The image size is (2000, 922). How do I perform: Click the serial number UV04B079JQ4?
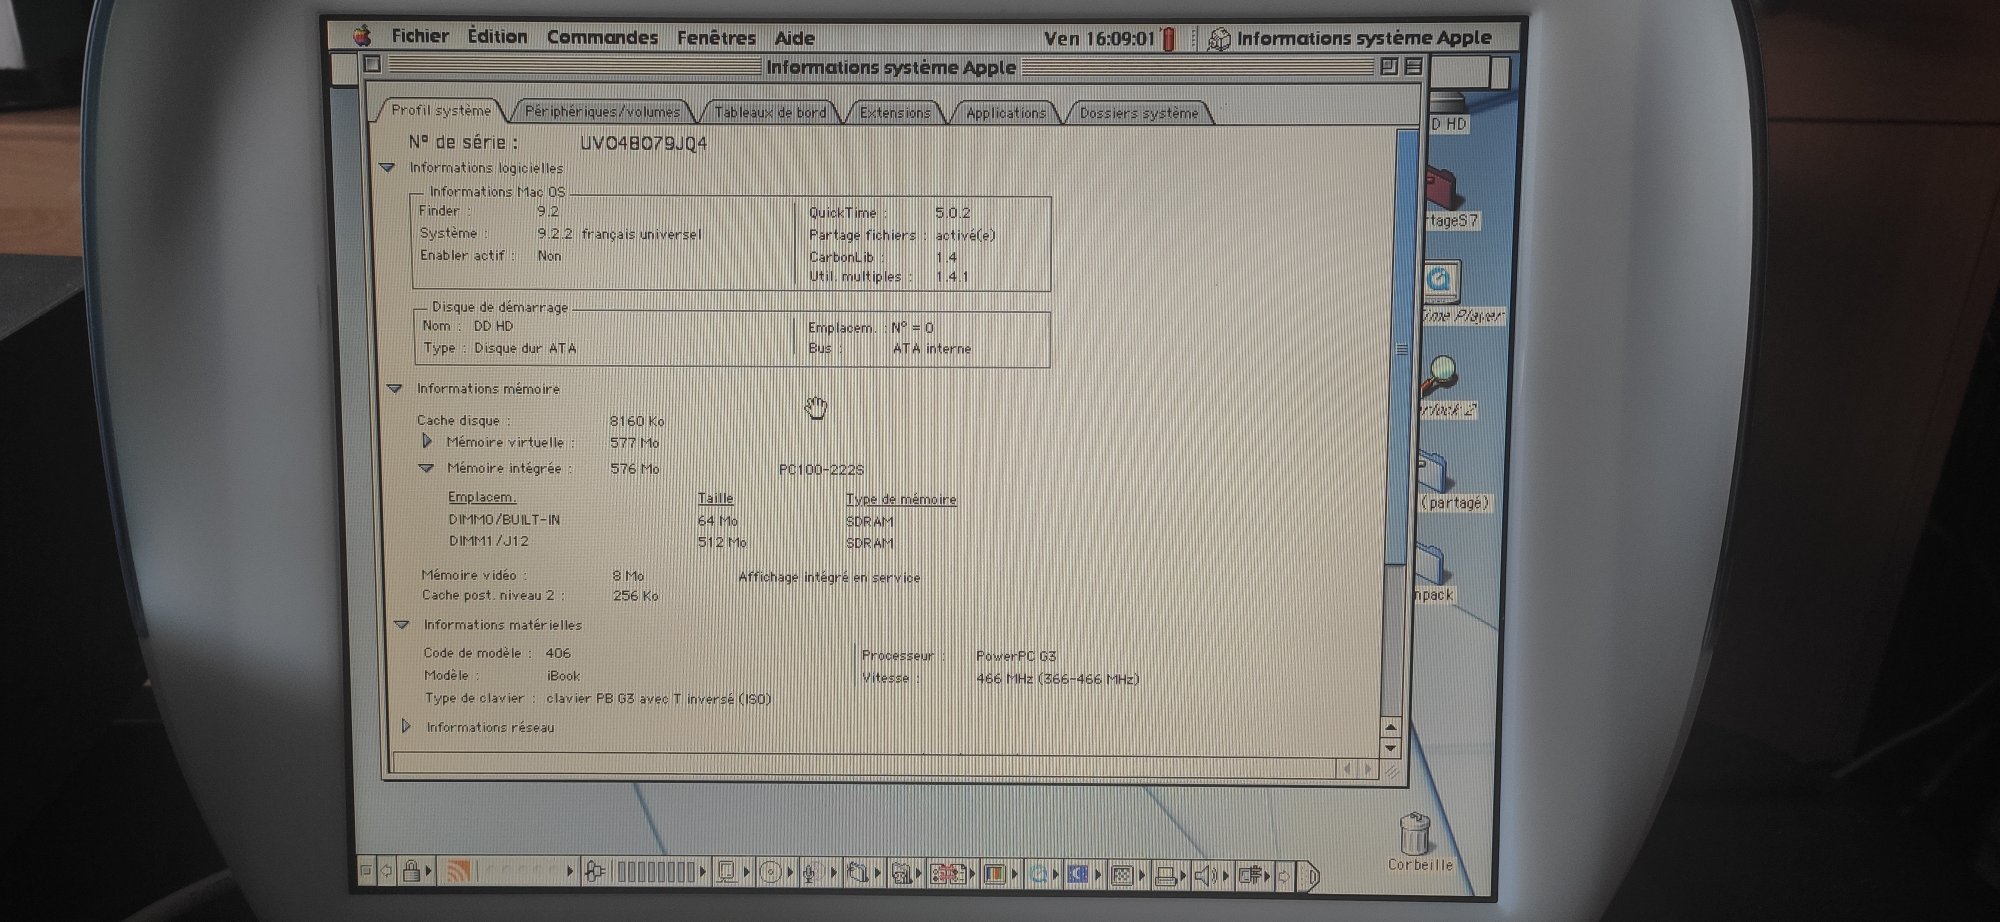point(643,143)
